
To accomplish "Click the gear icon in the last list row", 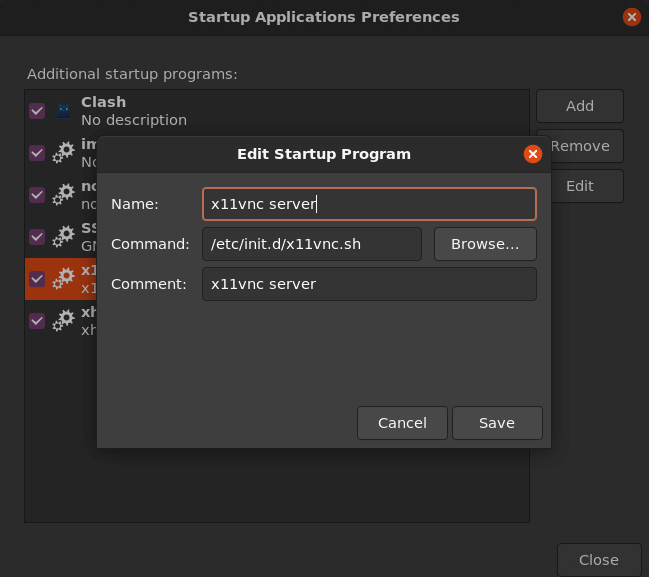I will coord(63,320).
